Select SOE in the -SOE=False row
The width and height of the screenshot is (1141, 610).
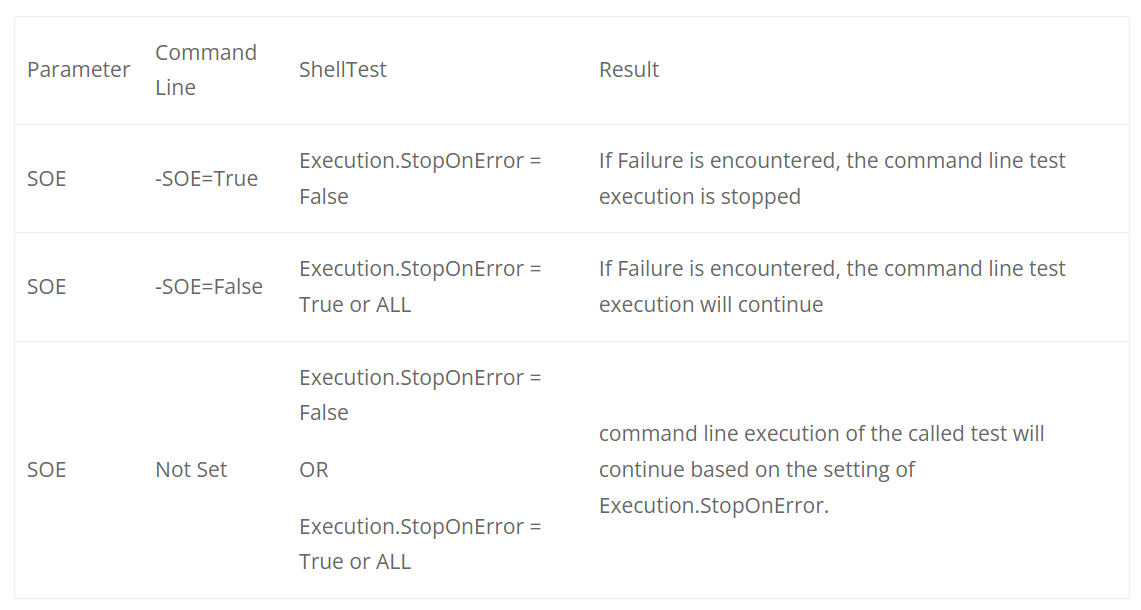46,287
